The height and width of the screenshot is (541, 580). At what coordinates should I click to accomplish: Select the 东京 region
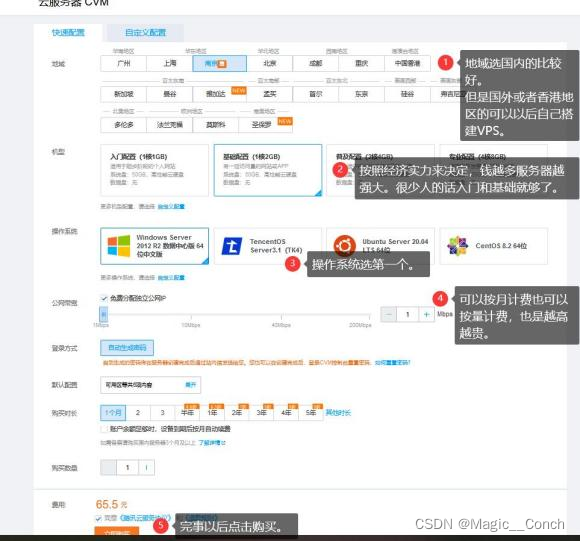[361, 94]
